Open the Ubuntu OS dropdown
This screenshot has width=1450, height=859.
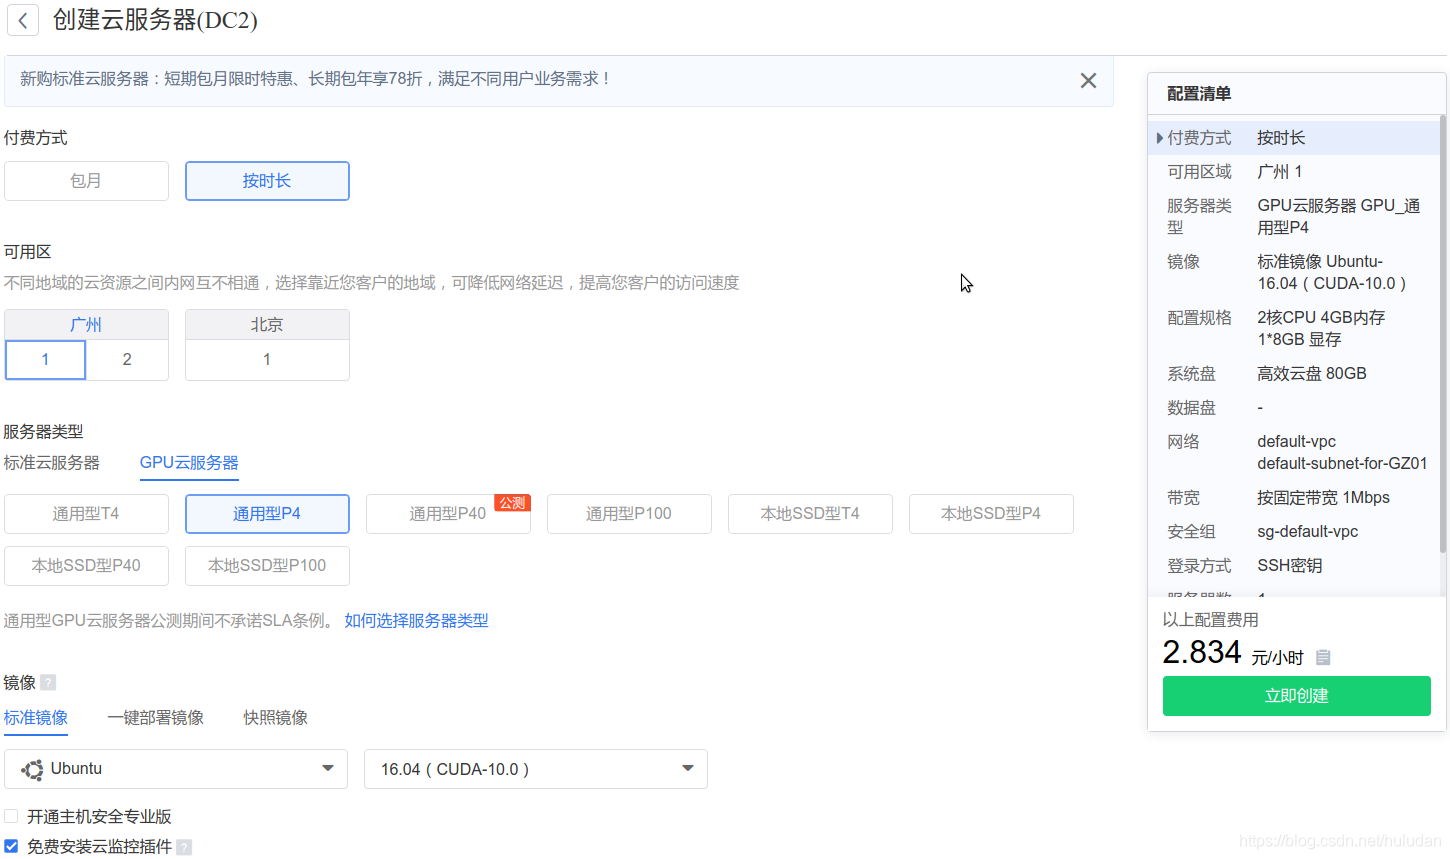click(176, 769)
